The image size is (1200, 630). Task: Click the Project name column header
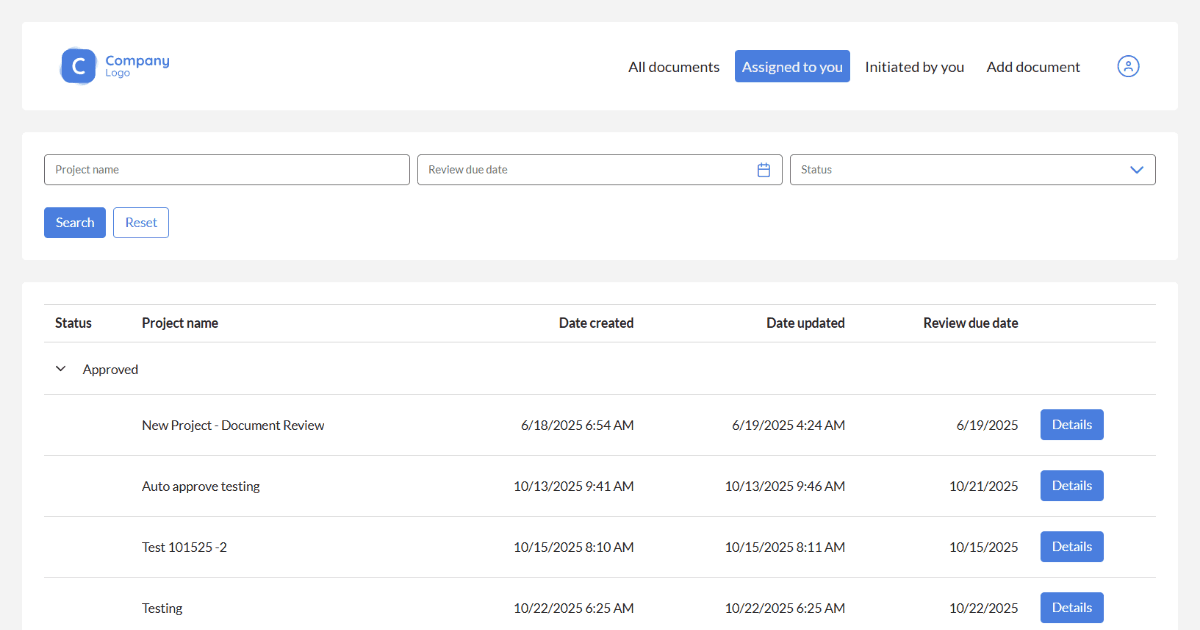pos(180,323)
